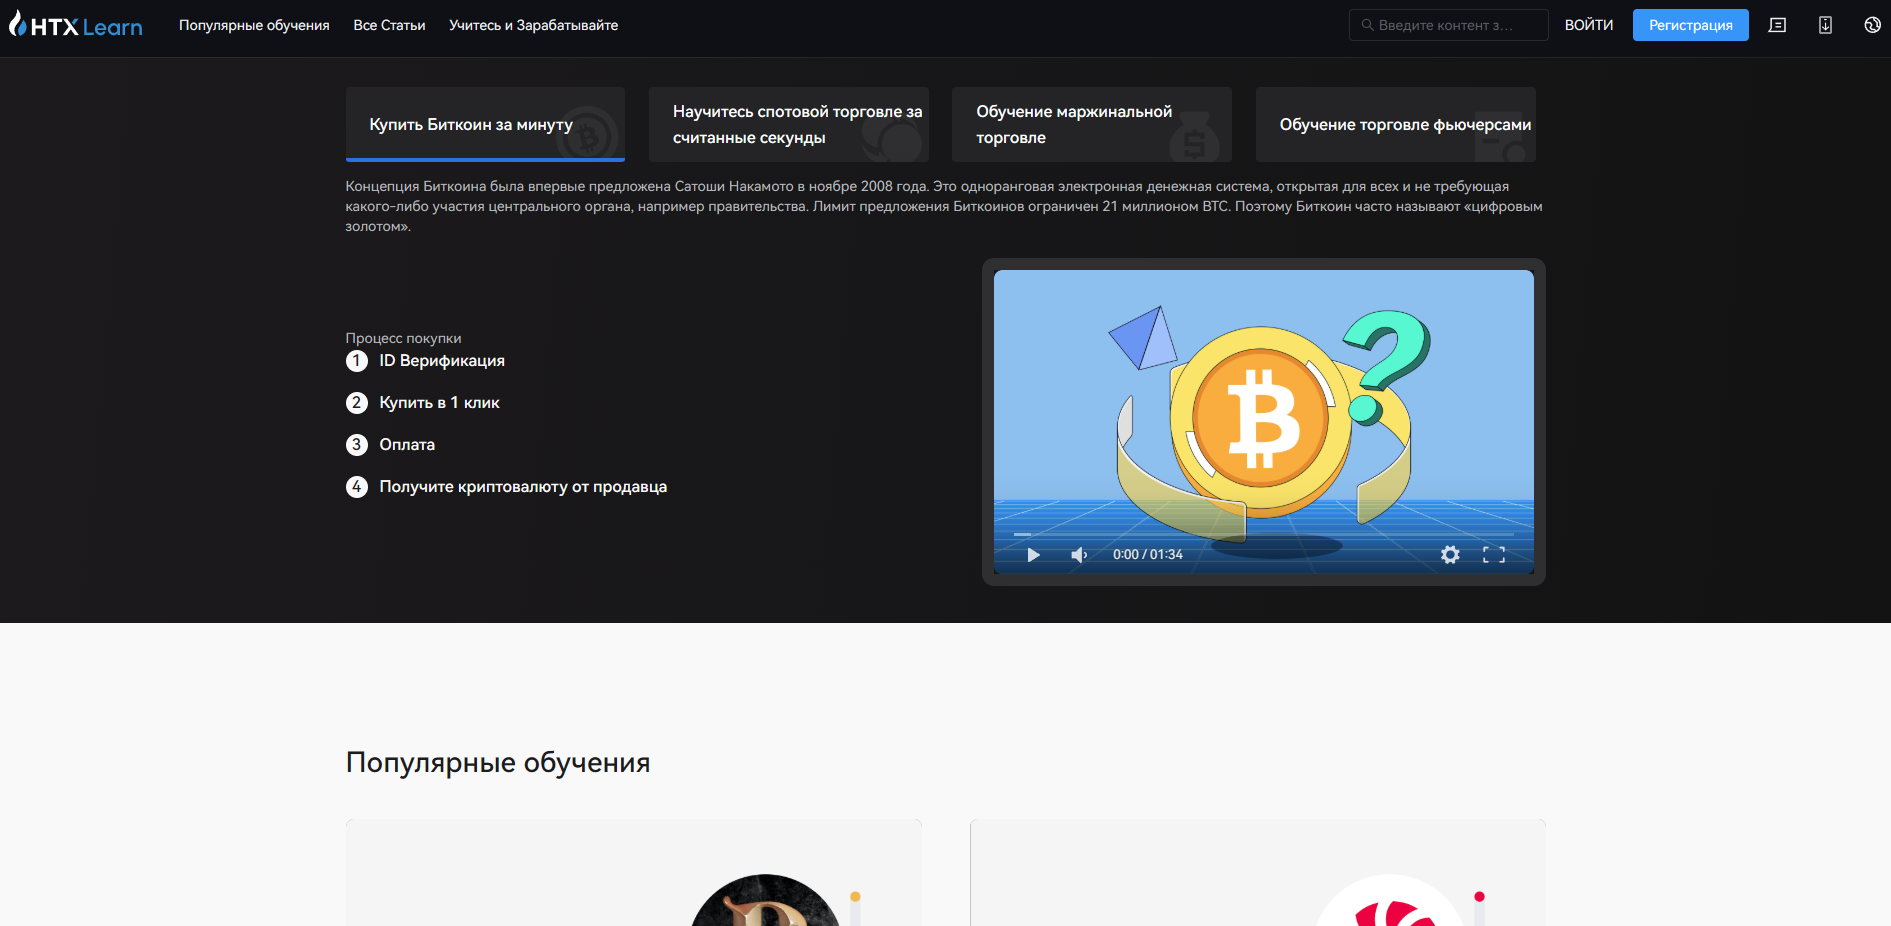This screenshot has height=926, width=1891.
Task: Select the Обучение маржинальной торговле tab
Action: (x=1091, y=124)
